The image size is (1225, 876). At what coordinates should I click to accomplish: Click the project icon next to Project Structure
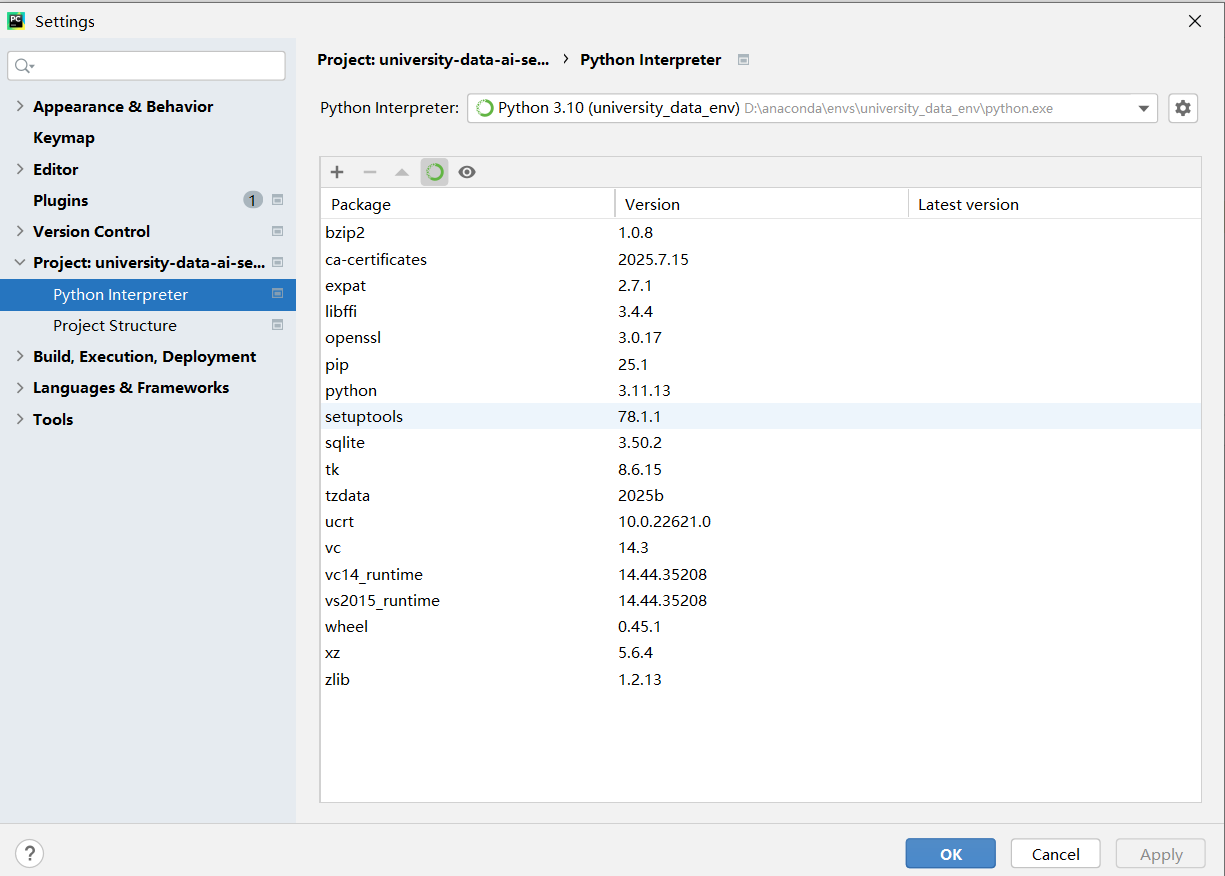click(x=277, y=325)
